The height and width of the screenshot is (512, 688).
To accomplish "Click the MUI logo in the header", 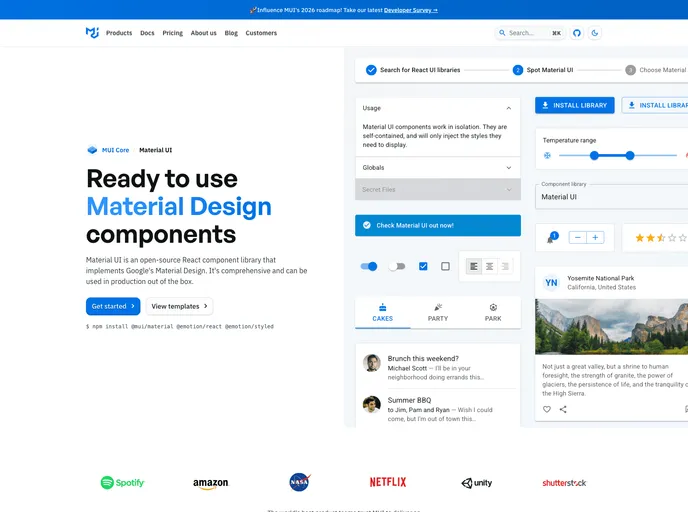I will point(92,33).
